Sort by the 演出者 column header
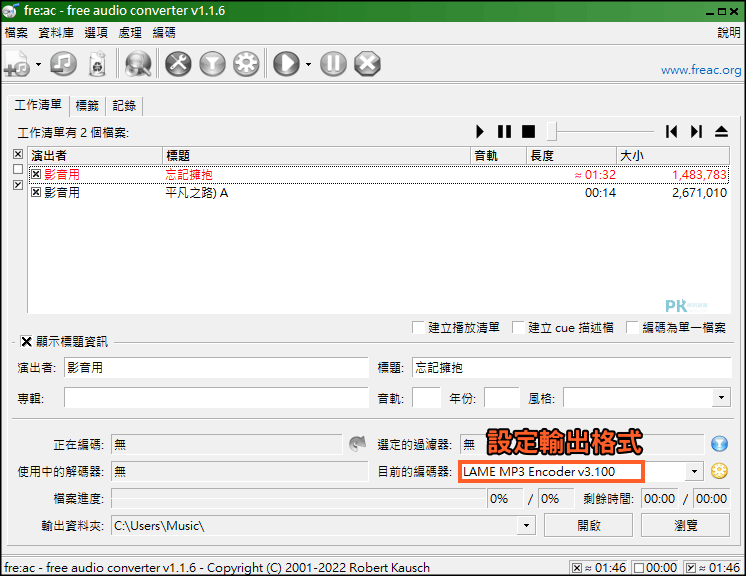This screenshot has height=576, width=746. click(95, 156)
